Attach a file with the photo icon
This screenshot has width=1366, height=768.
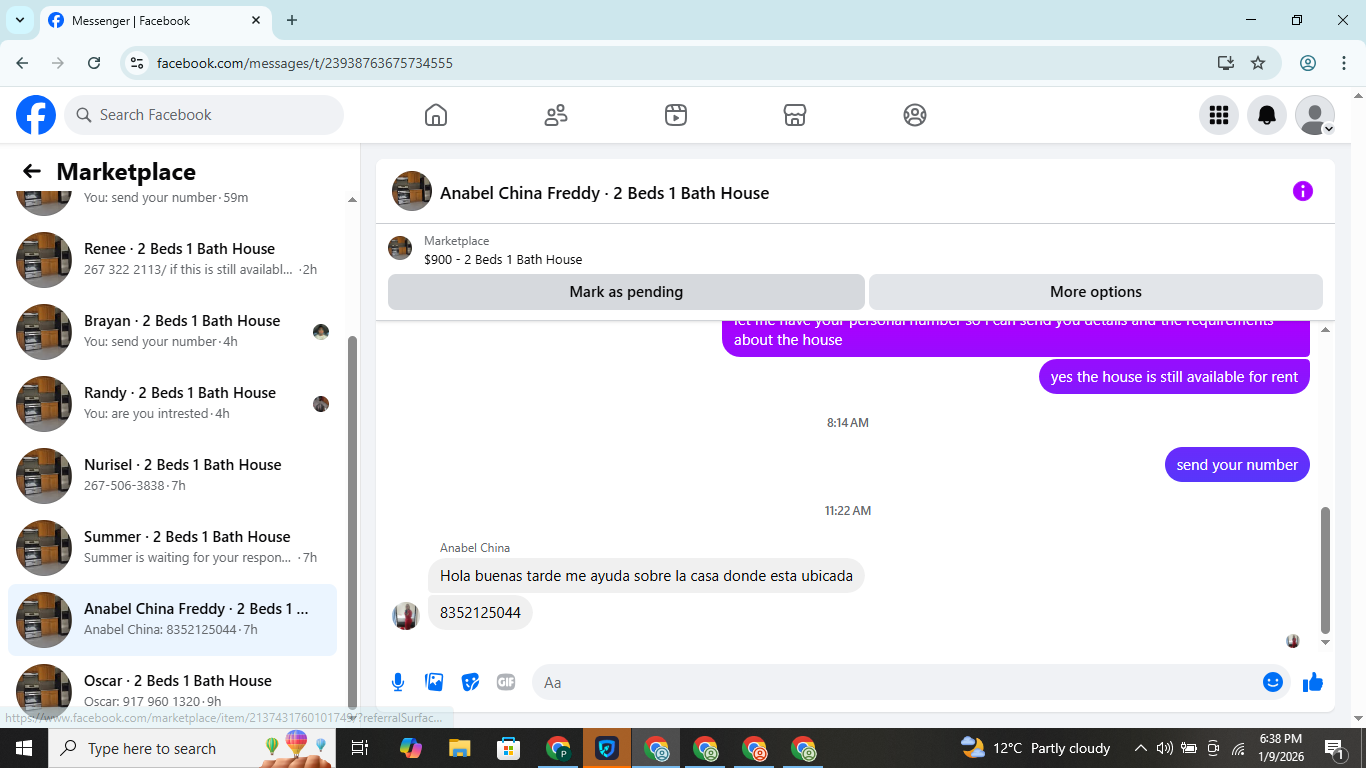click(434, 682)
